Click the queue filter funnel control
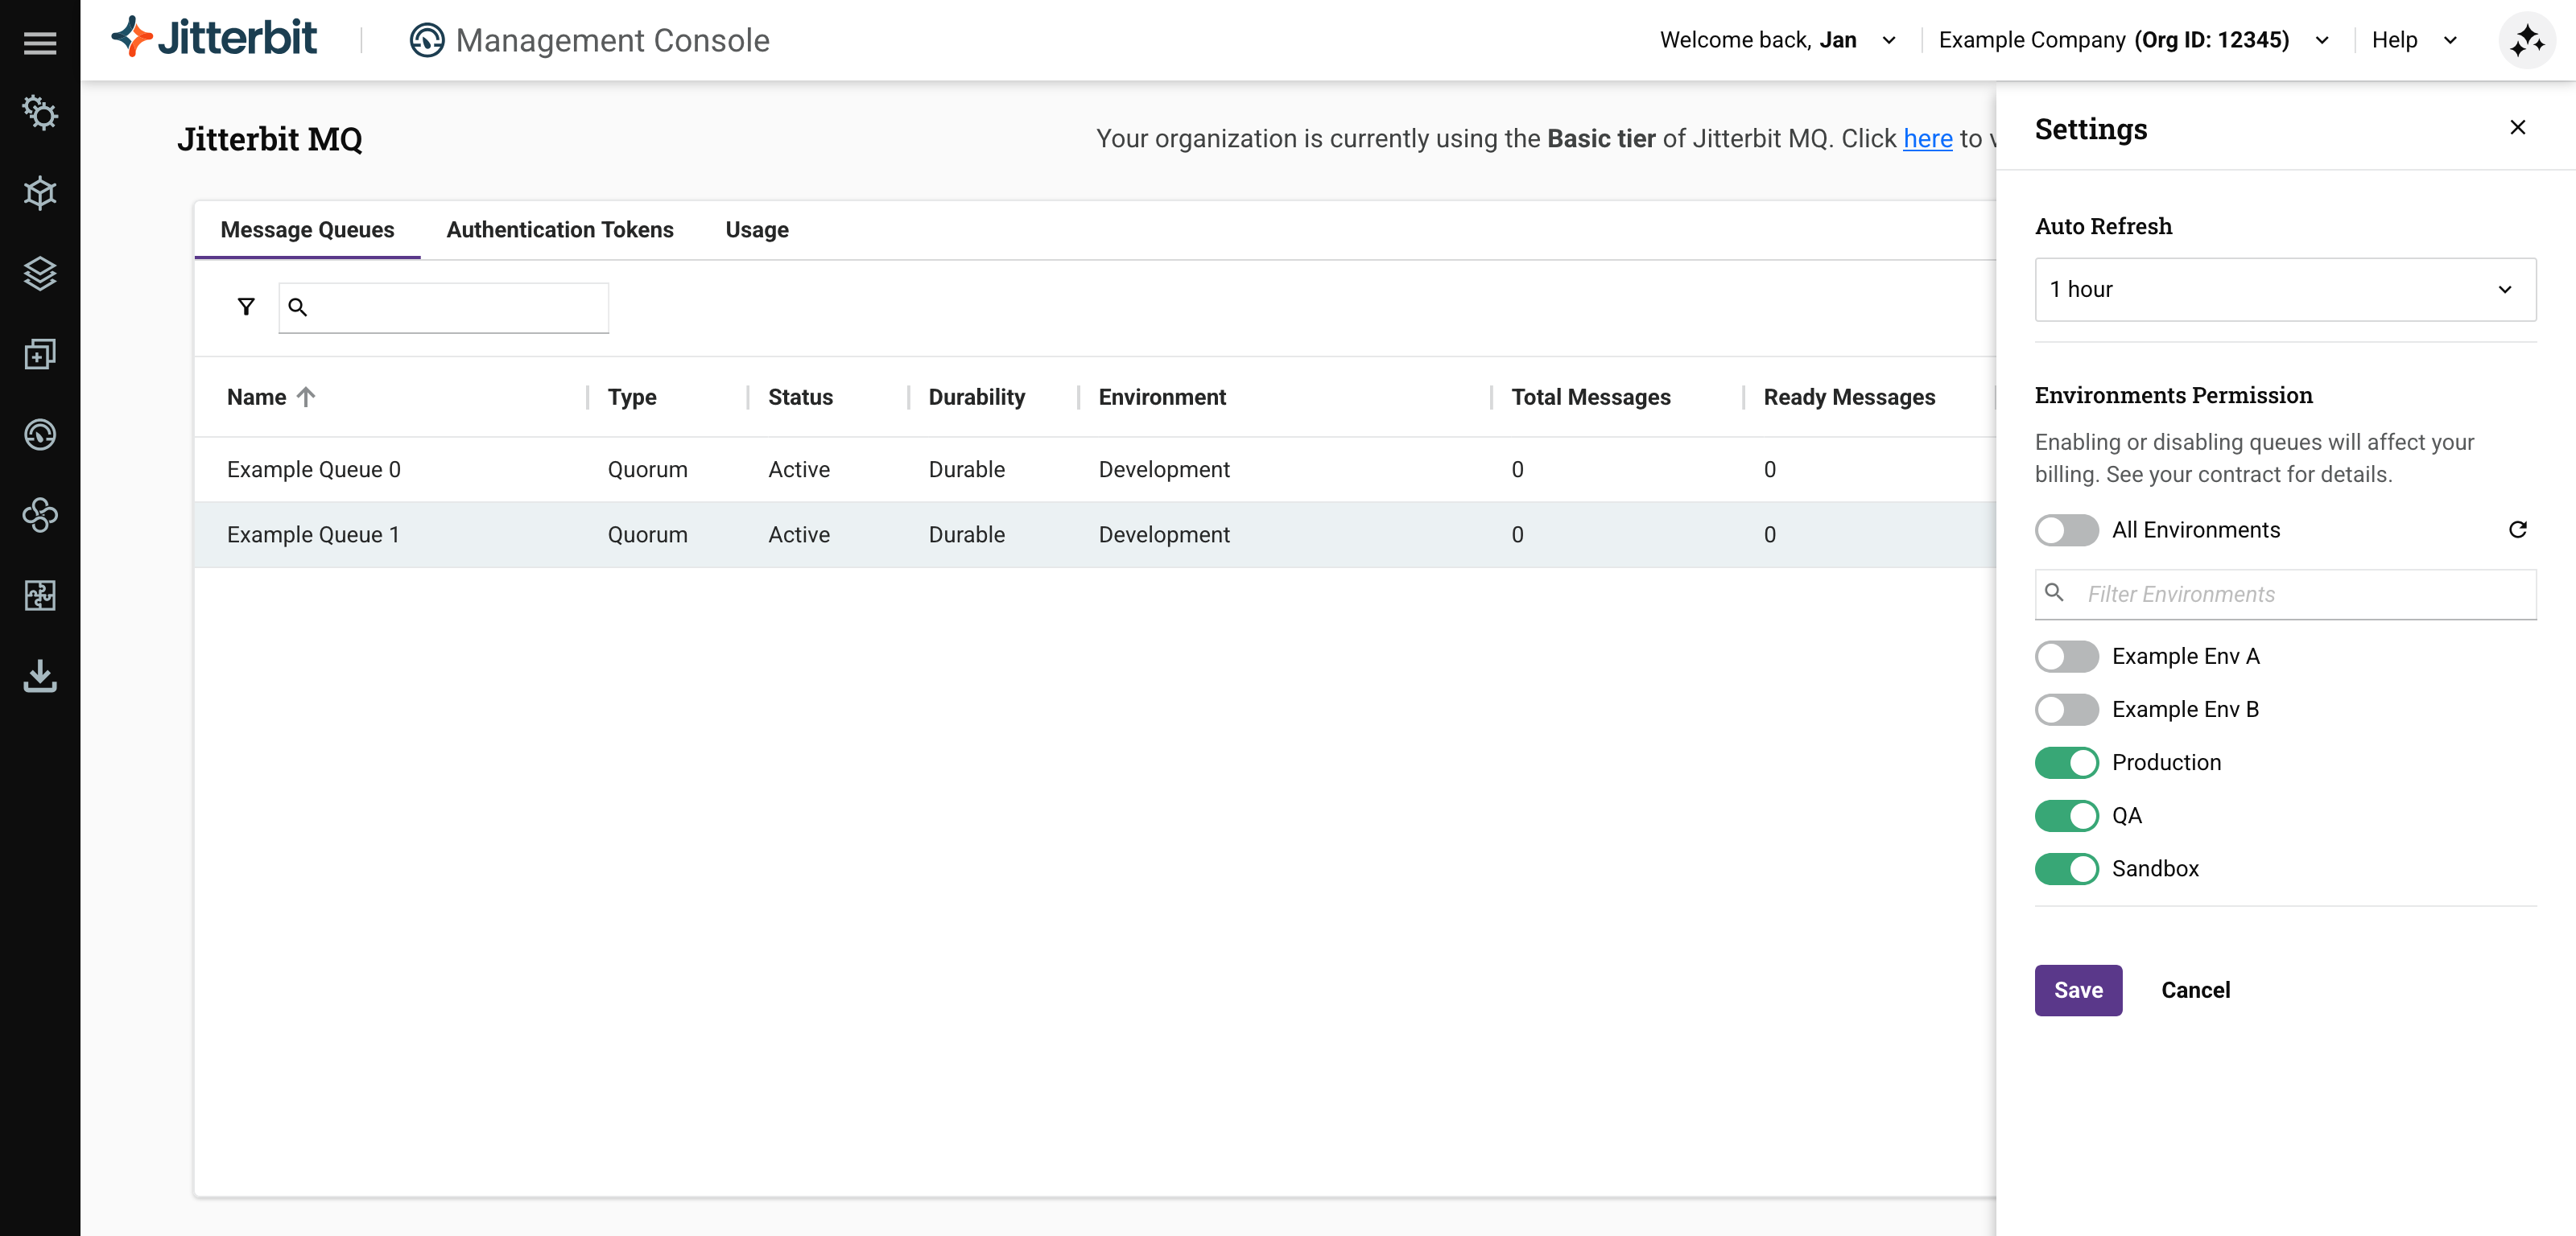 (x=245, y=306)
